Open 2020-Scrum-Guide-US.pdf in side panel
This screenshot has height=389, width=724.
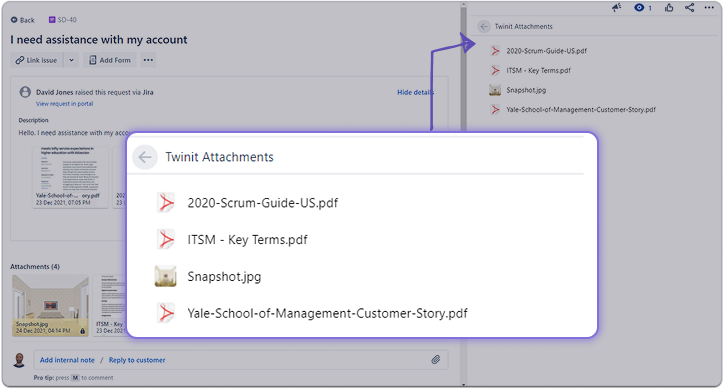coord(546,51)
